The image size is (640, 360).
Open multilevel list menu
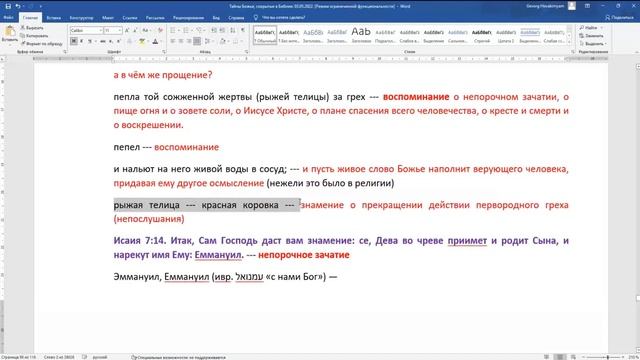[200, 30]
